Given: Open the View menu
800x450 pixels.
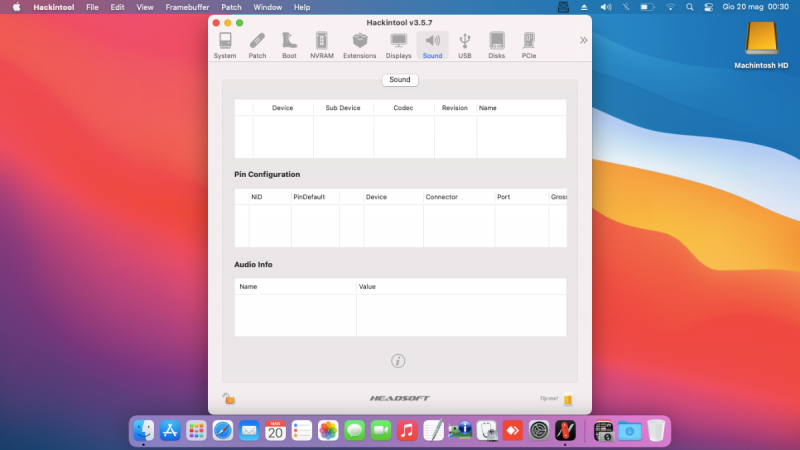Looking at the screenshot, I should pyautogui.click(x=145, y=7).
